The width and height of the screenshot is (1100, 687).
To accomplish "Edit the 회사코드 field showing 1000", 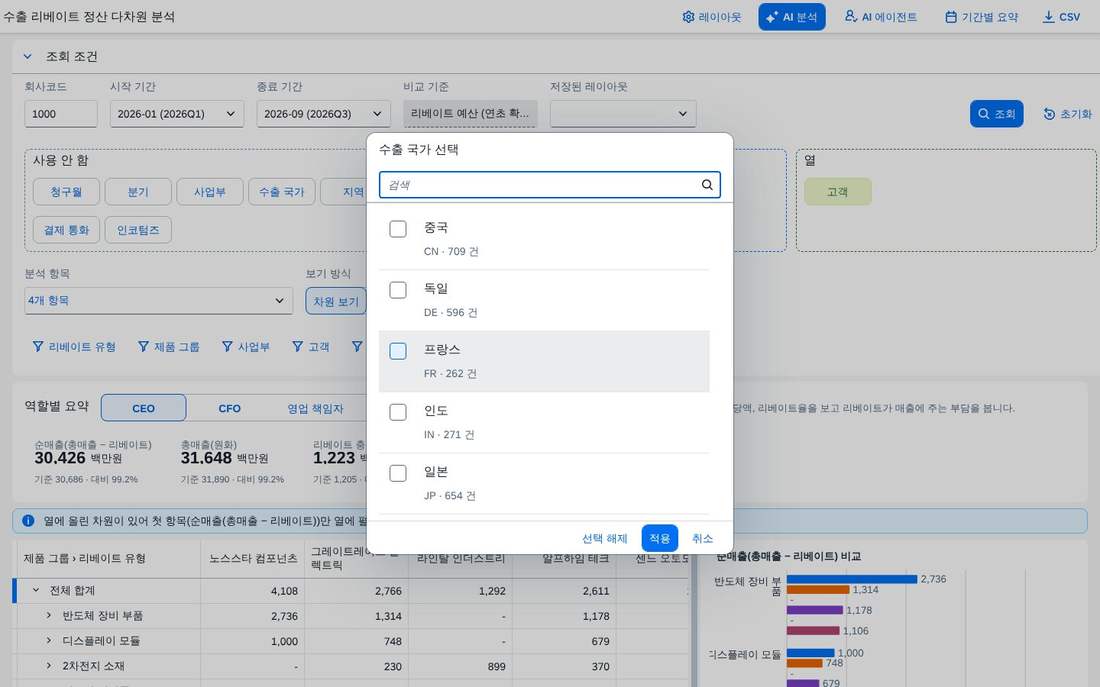I will (x=60, y=114).
